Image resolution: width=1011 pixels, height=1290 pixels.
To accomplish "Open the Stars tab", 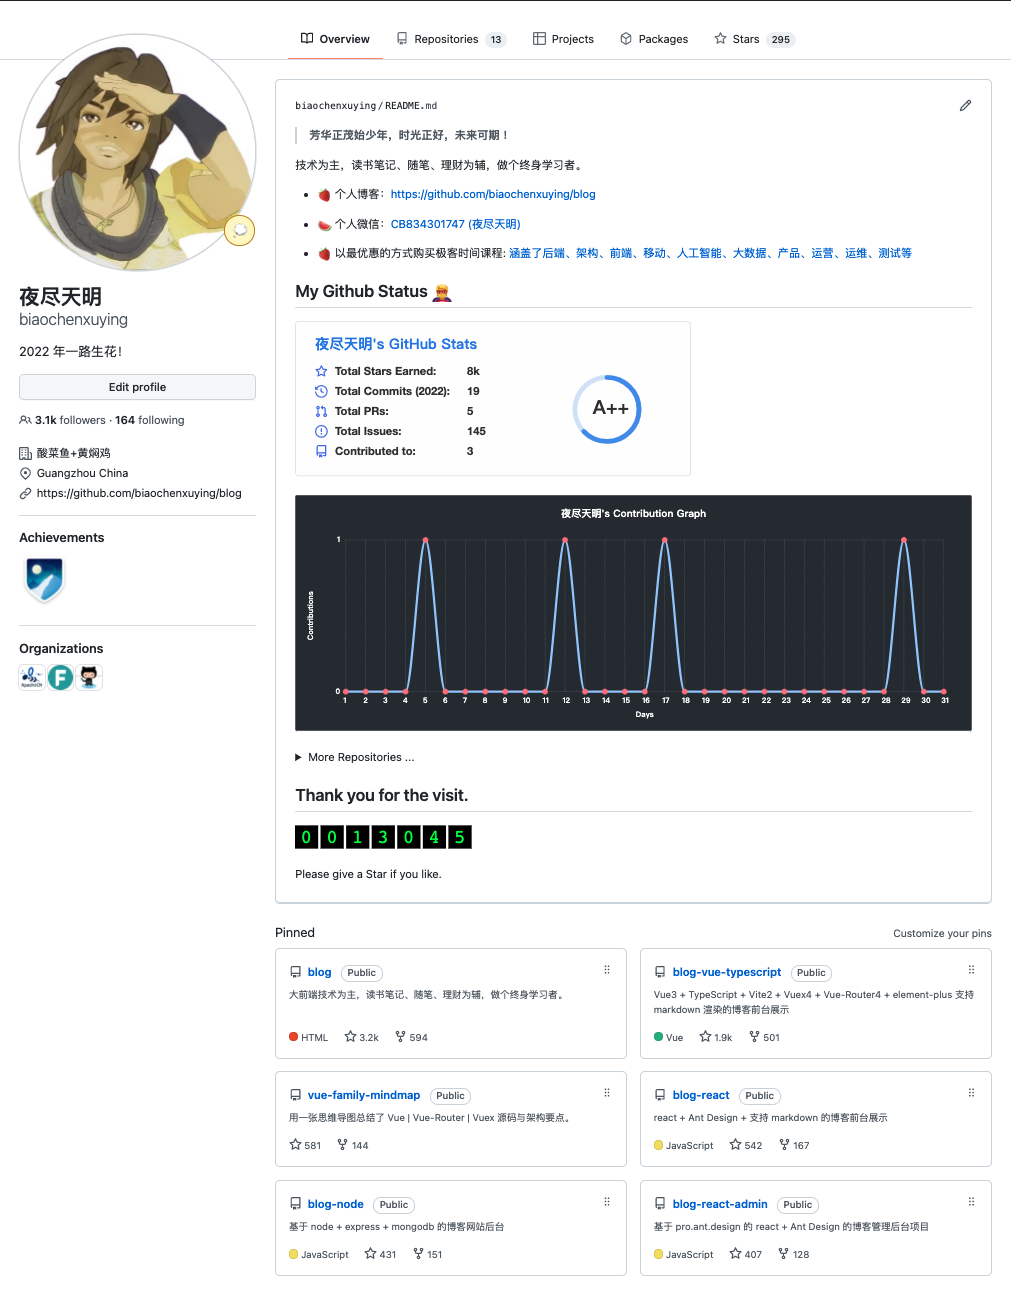I will pyautogui.click(x=754, y=39).
